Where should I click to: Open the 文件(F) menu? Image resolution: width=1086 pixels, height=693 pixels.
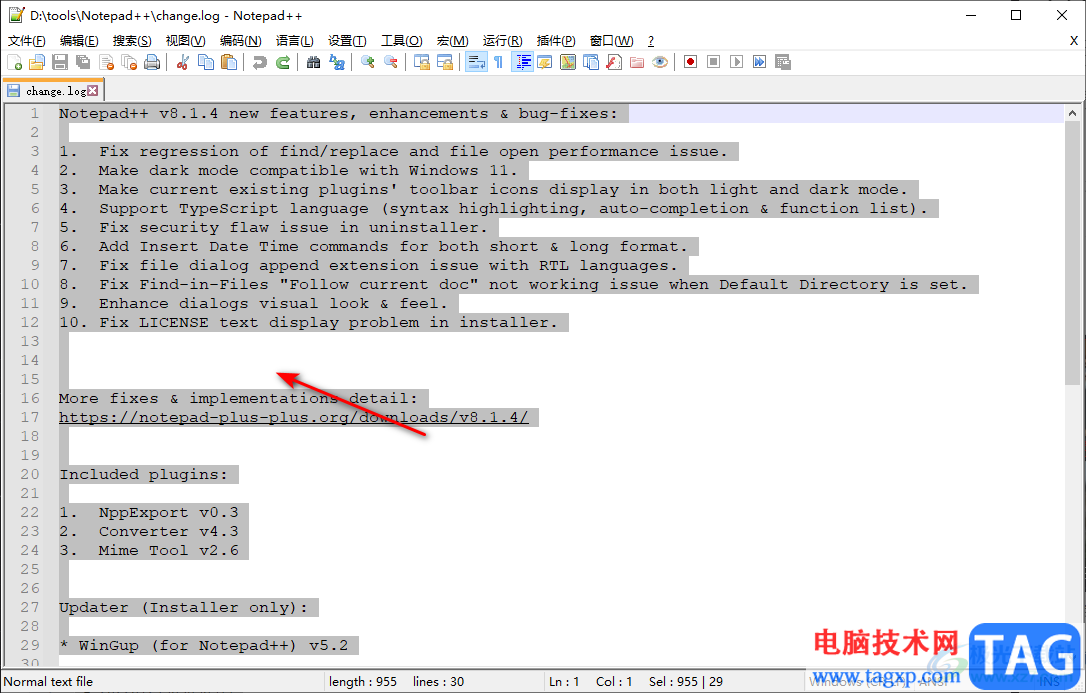27,41
